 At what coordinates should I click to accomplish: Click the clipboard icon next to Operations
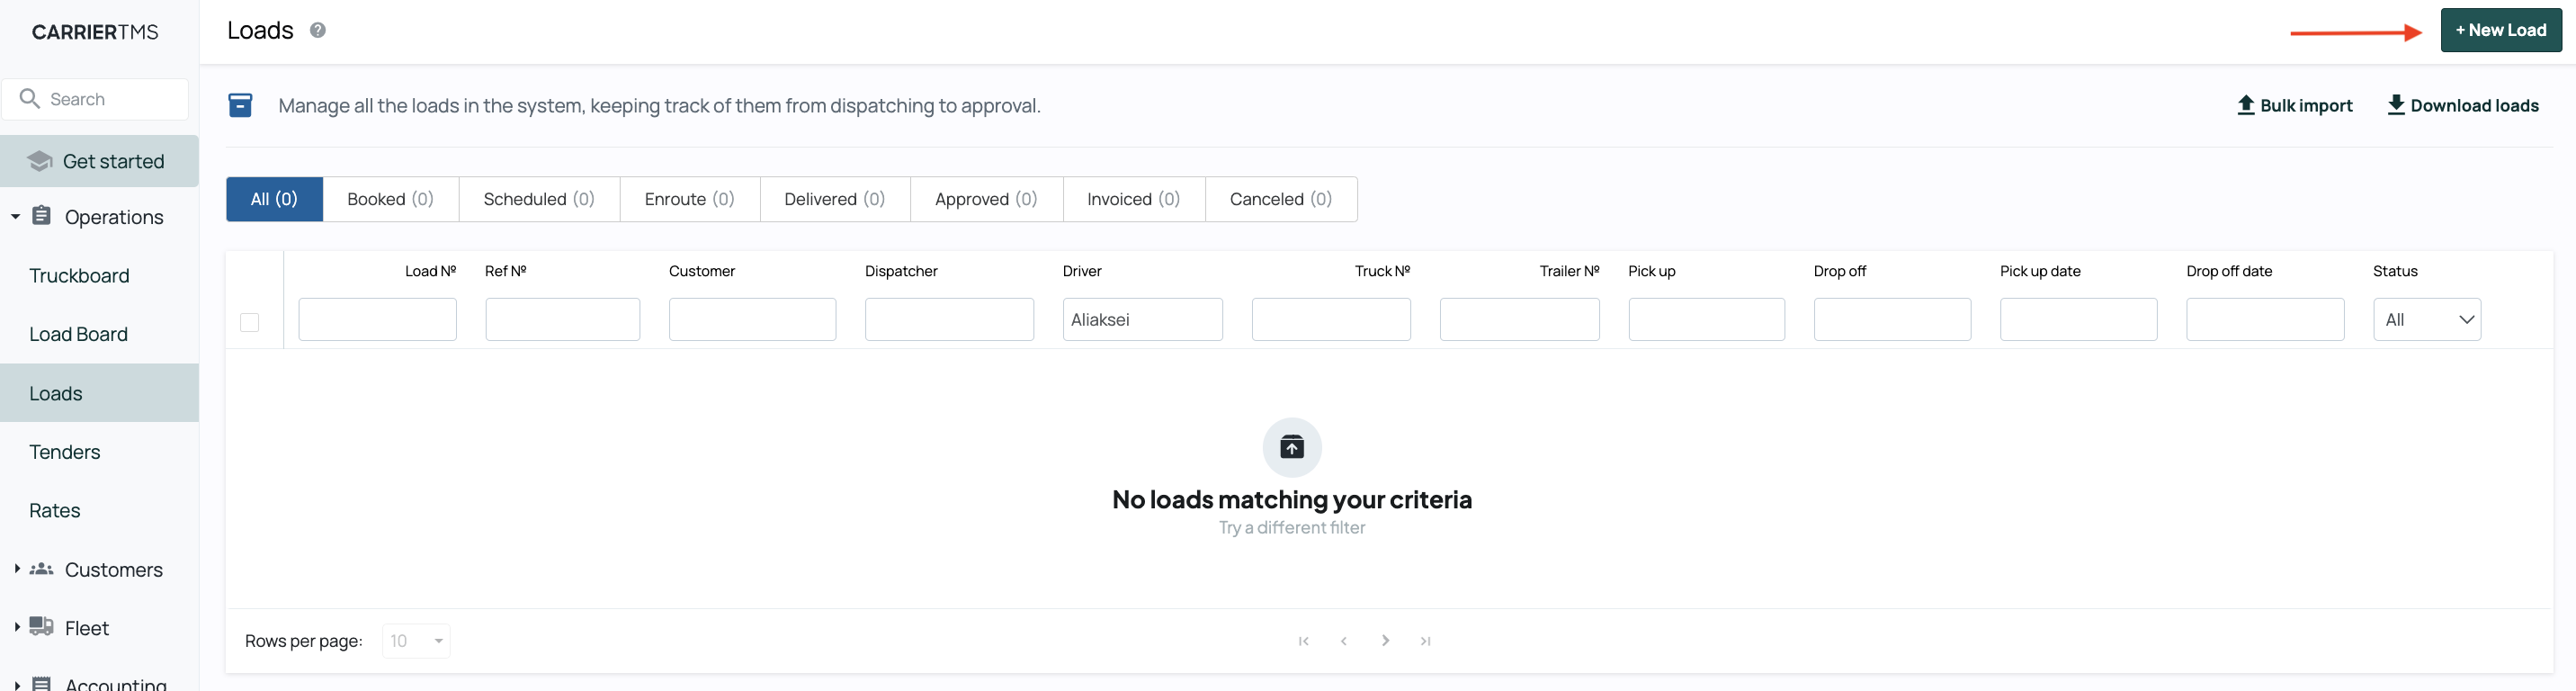click(41, 216)
